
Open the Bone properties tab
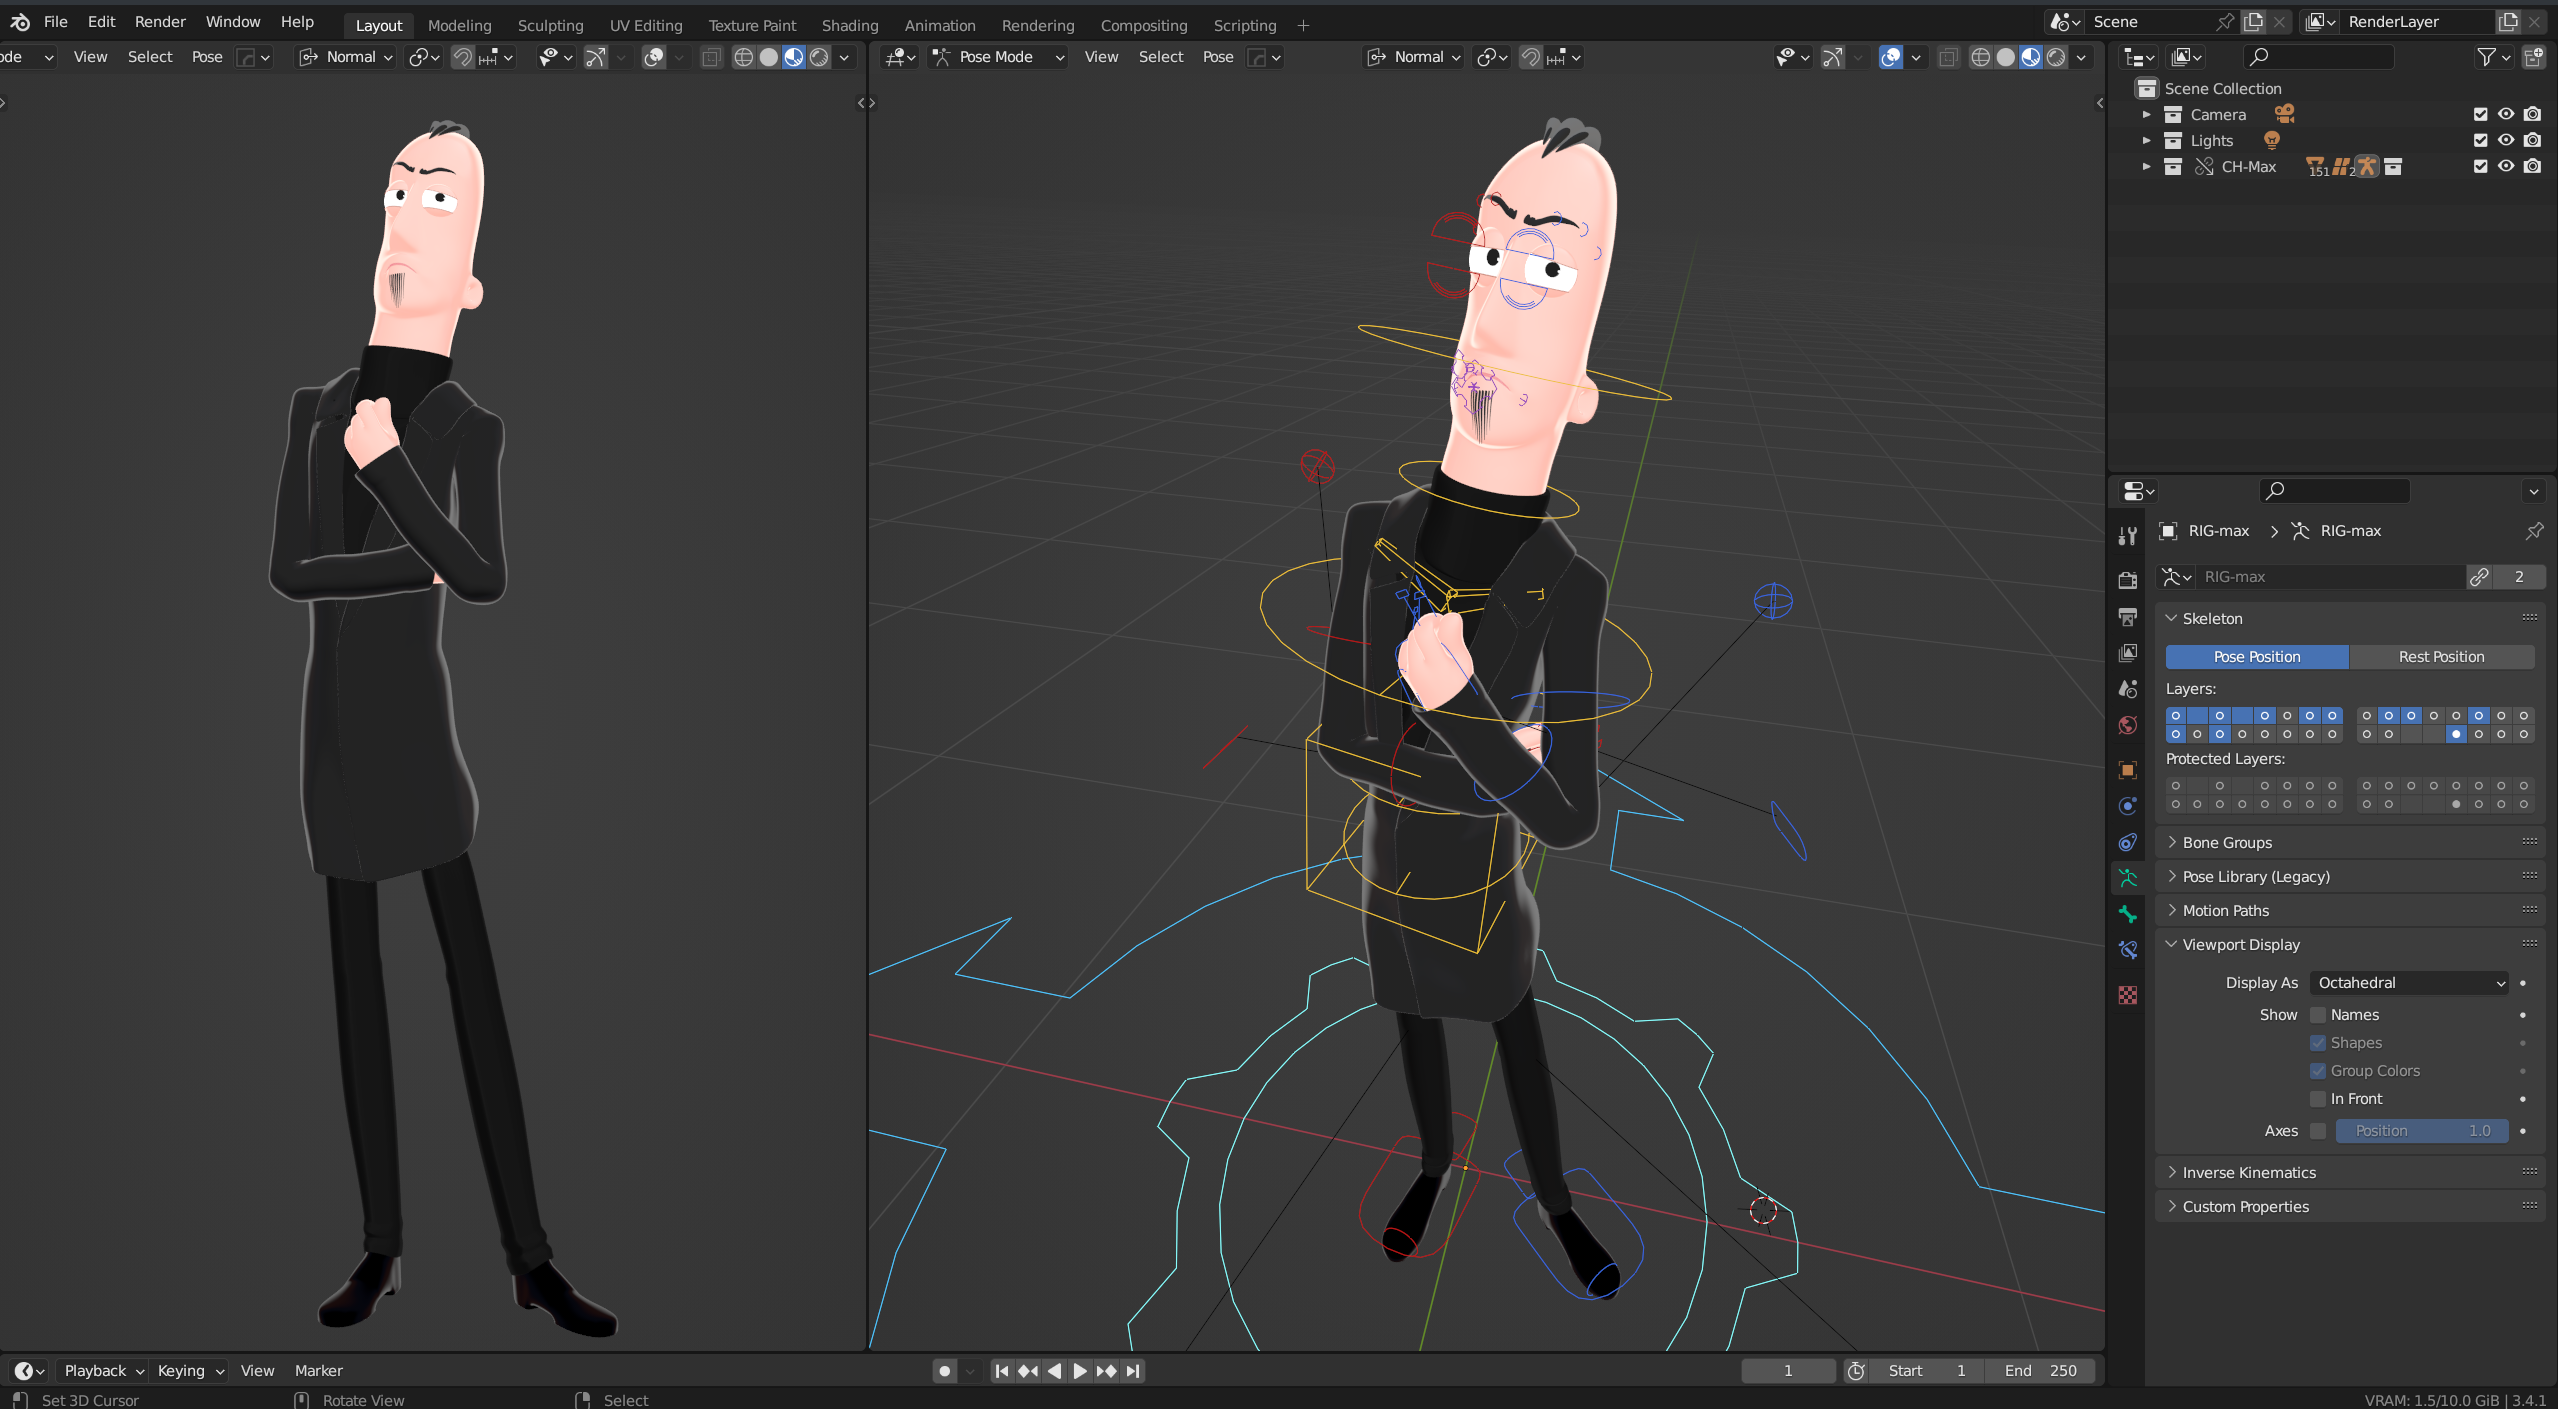[x=2128, y=914]
